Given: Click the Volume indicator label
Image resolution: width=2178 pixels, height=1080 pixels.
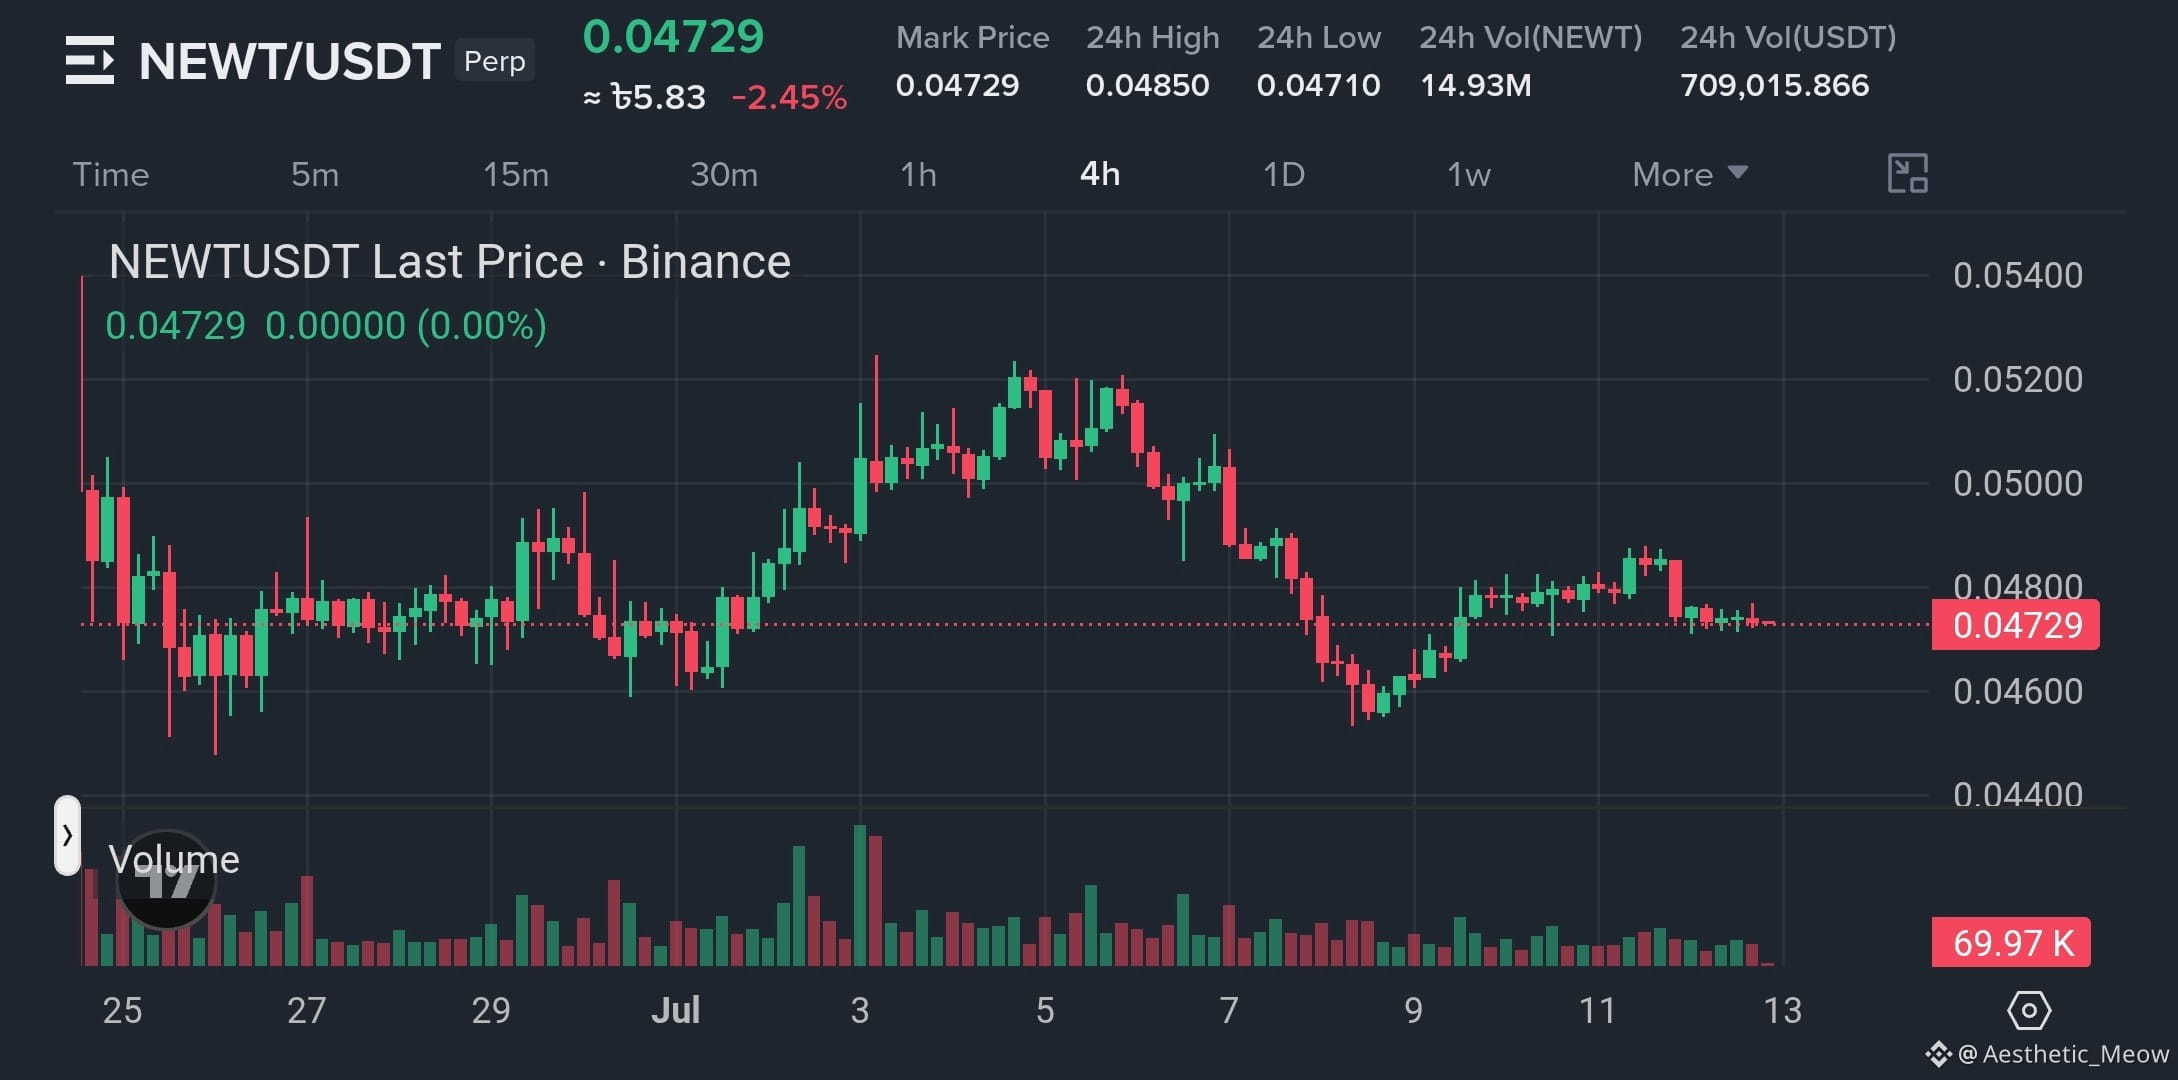Looking at the screenshot, I should [174, 860].
